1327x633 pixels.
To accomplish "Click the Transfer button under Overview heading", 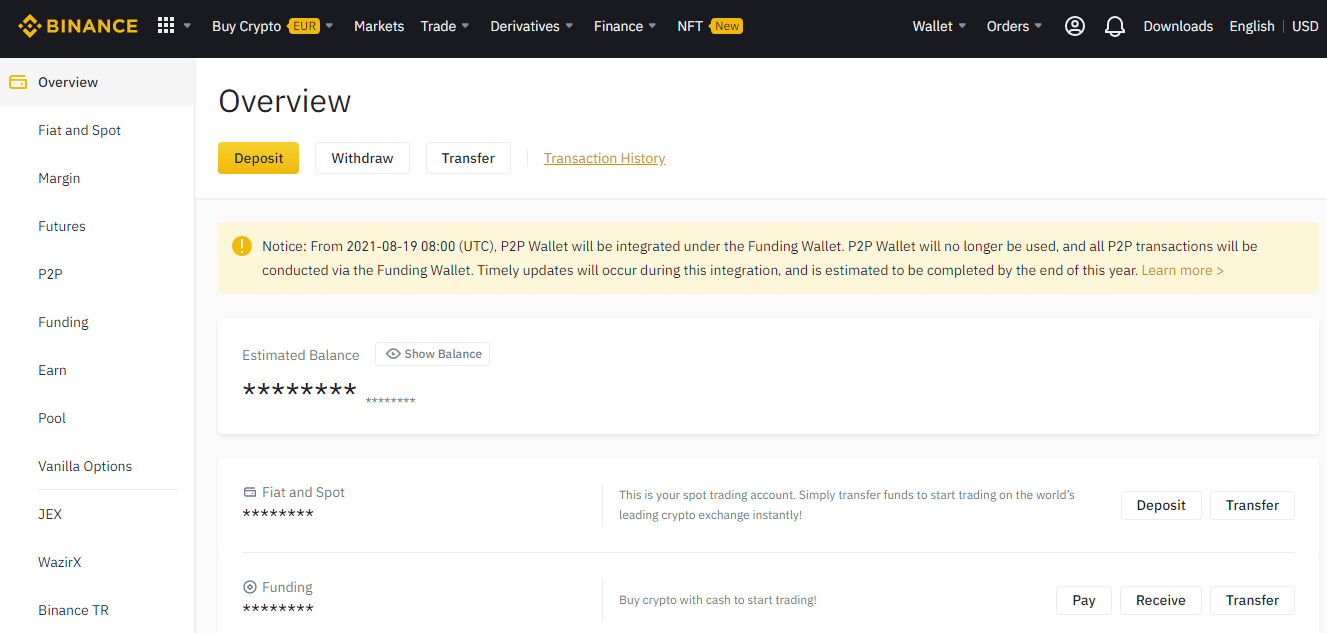I will (468, 158).
